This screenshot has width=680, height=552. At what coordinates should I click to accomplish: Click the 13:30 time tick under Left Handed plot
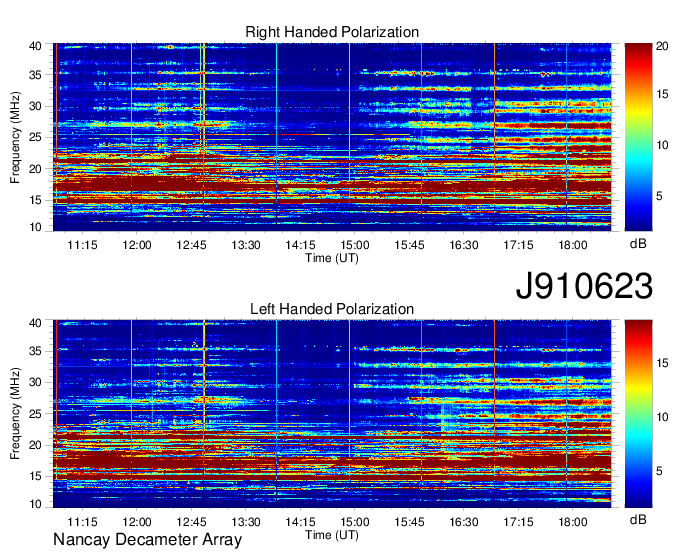[x=246, y=522]
